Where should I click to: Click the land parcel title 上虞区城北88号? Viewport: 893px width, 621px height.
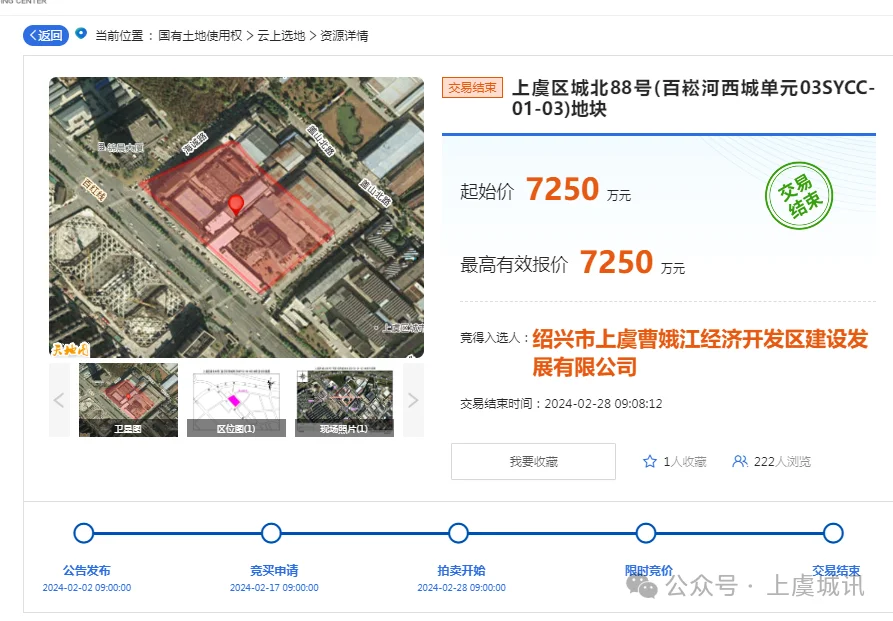pos(693,98)
